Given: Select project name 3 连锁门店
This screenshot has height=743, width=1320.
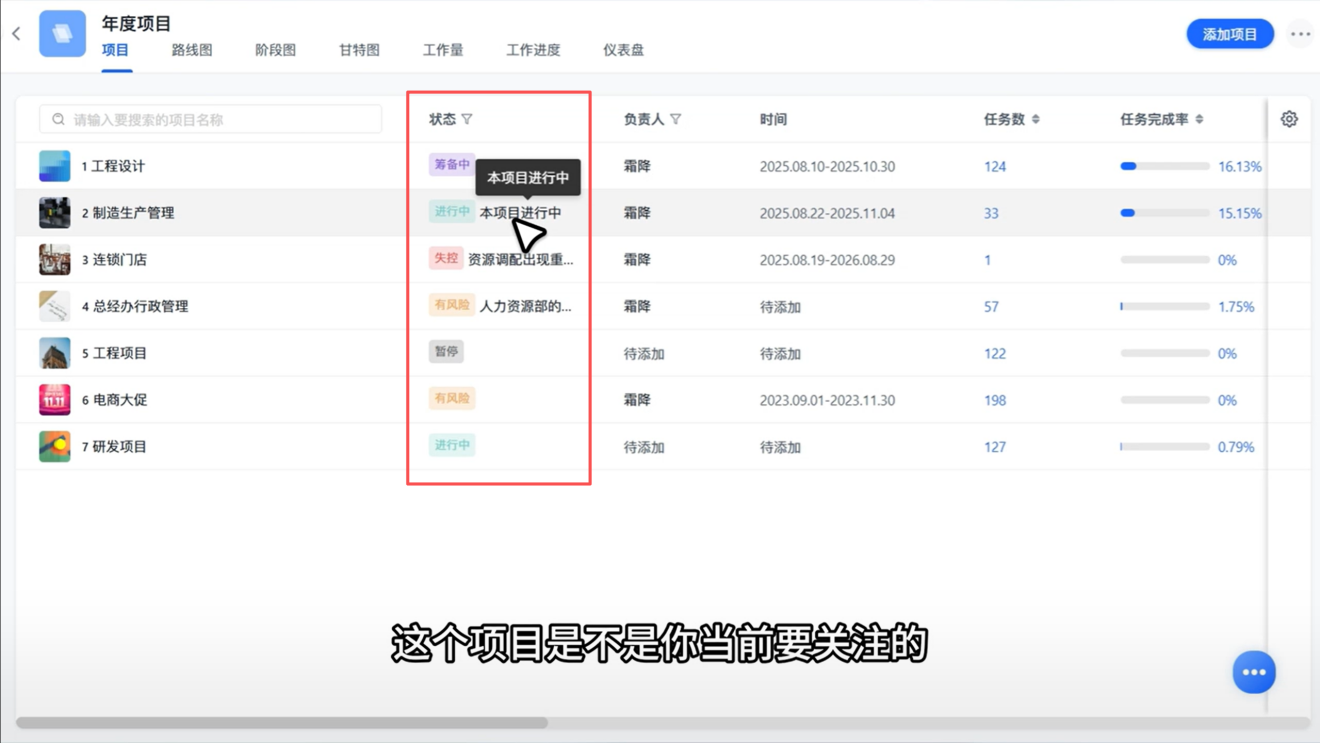Looking at the screenshot, I should (x=114, y=259).
